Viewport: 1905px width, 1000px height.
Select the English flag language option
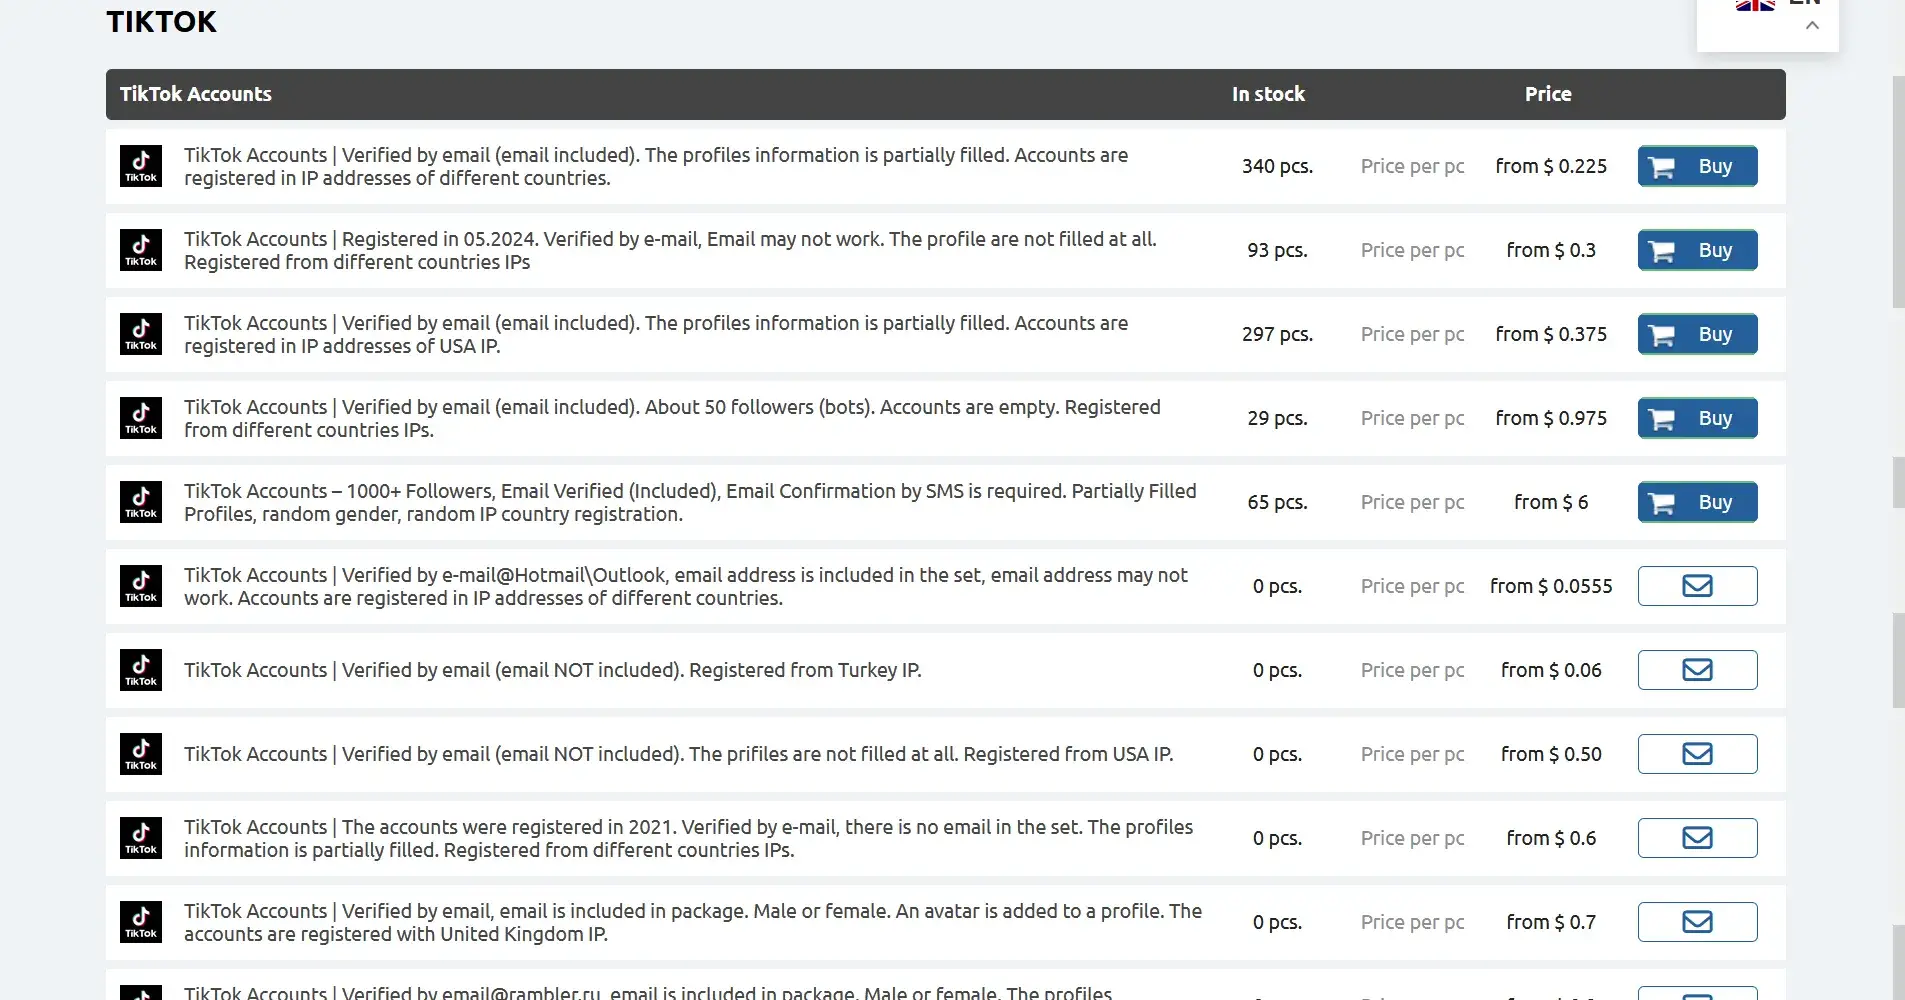pyautogui.click(x=1755, y=4)
